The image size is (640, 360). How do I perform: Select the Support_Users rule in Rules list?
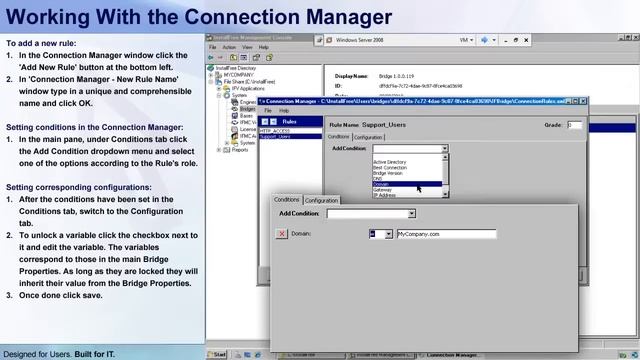290,136
